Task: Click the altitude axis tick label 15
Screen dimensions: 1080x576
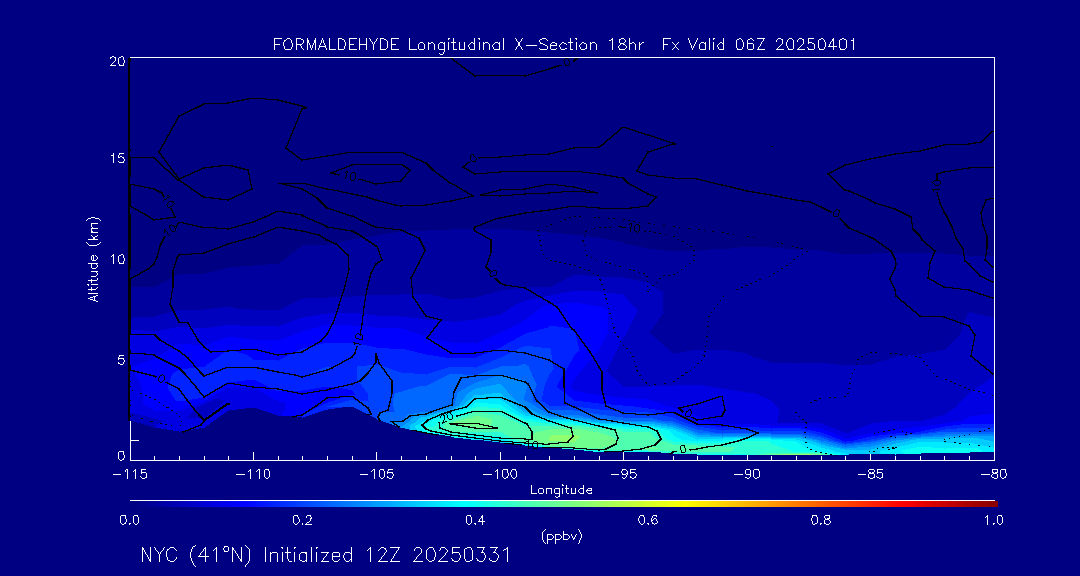Action: tap(116, 158)
